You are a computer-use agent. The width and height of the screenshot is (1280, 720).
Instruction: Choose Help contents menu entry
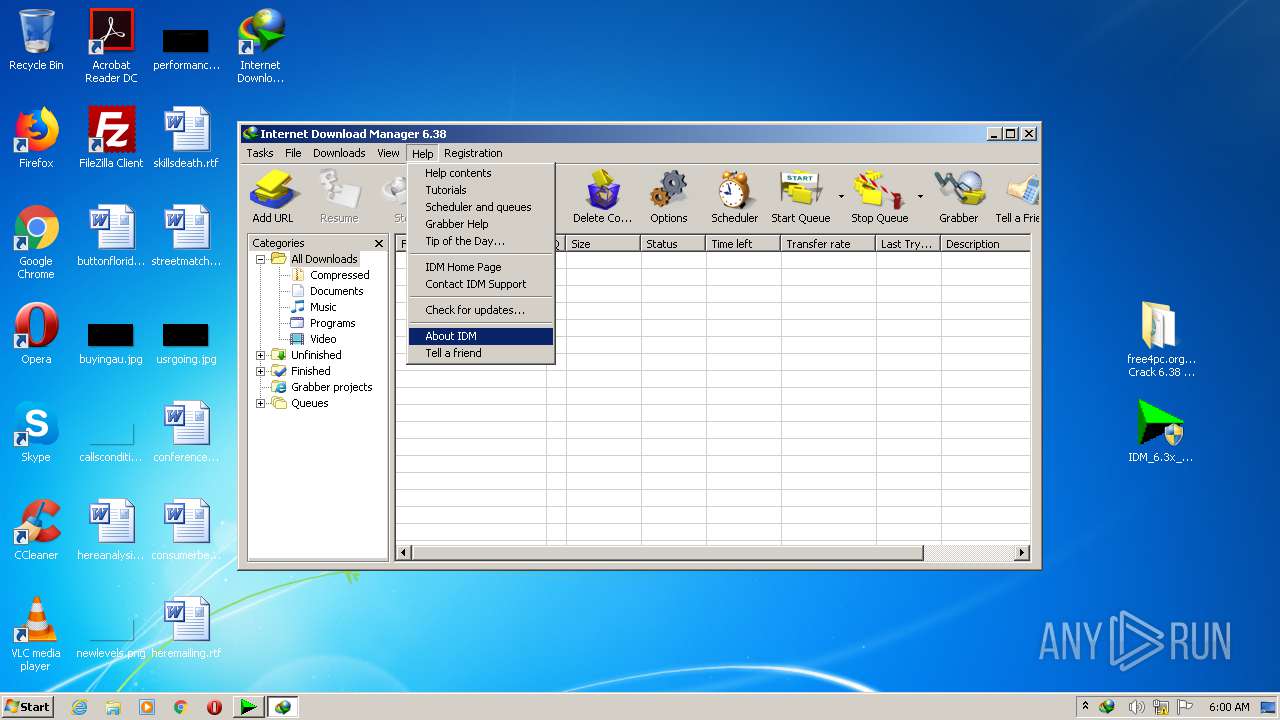click(481, 173)
